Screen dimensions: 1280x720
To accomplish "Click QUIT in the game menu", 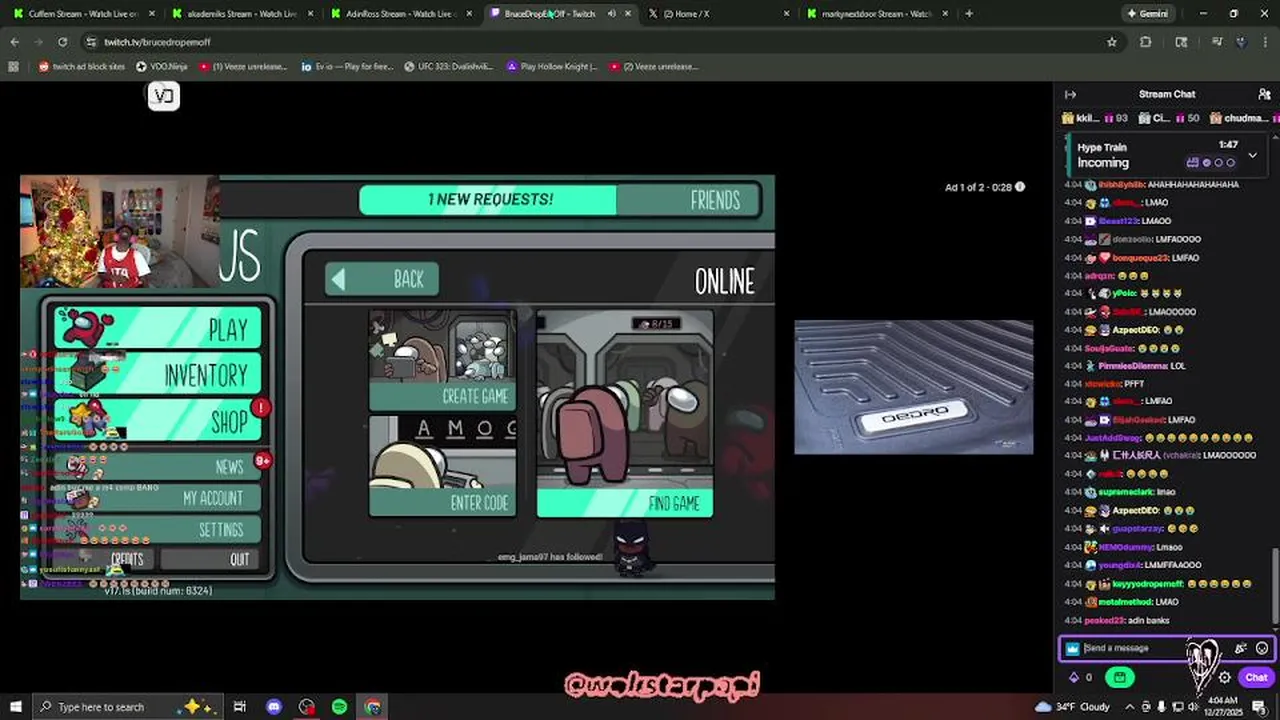I will [212, 559].
